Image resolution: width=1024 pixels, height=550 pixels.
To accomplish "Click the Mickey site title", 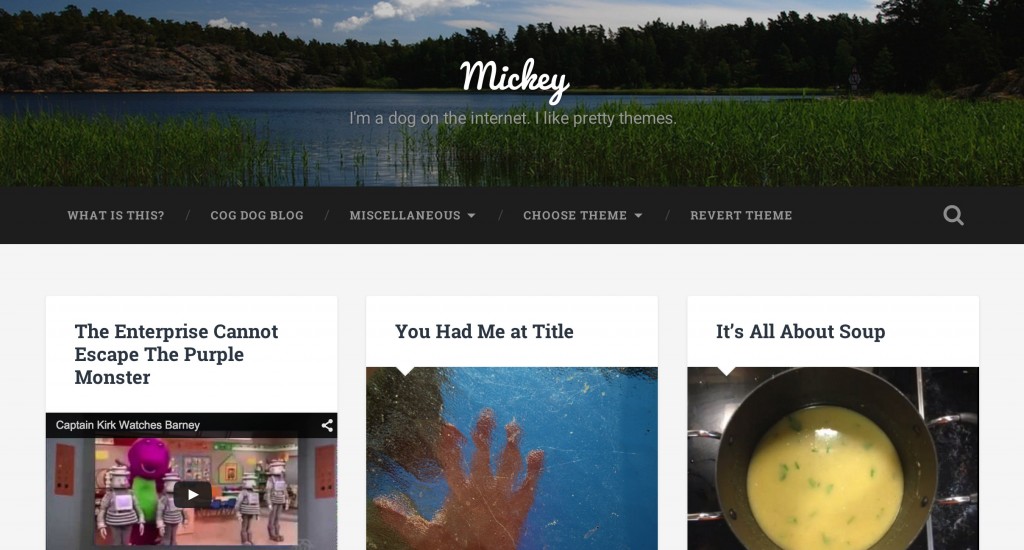I will pos(514,79).
